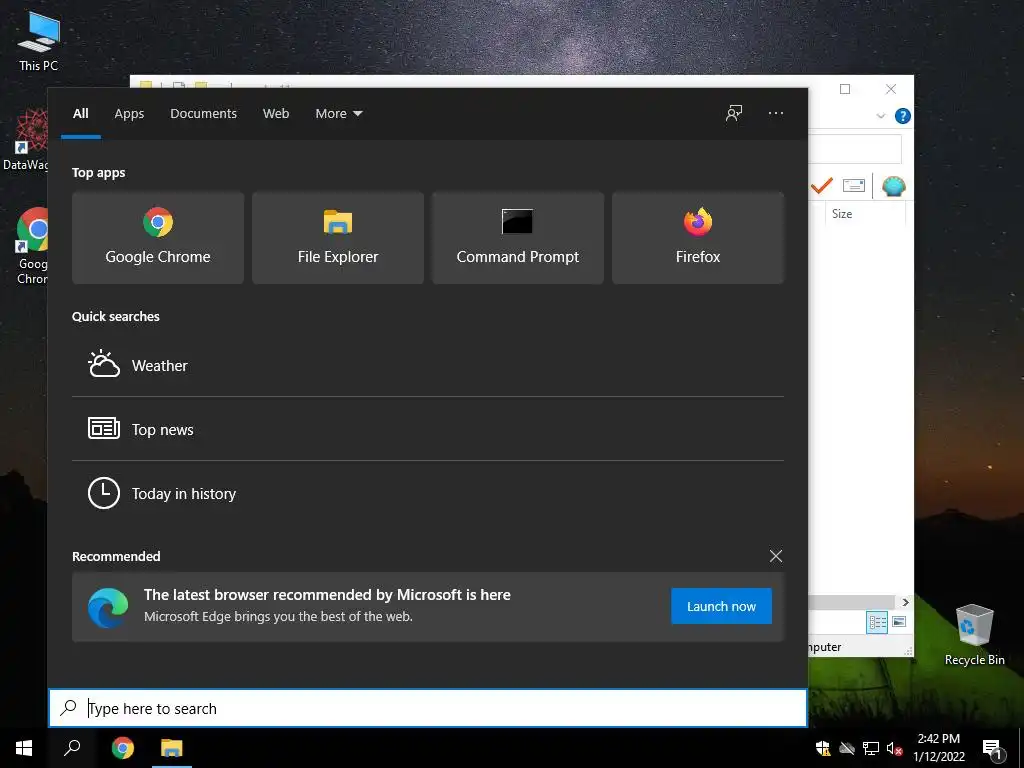Click the magnifier icon in the search box
The width and height of the screenshot is (1024, 768).
(x=69, y=707)
